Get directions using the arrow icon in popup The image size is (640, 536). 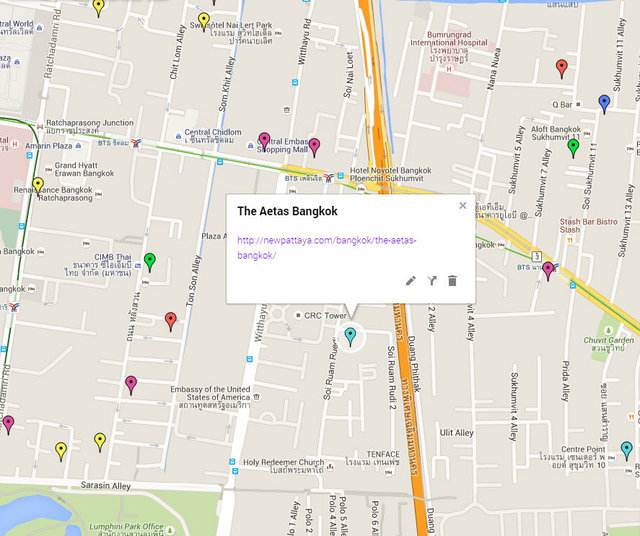click(x=432, y=280)
